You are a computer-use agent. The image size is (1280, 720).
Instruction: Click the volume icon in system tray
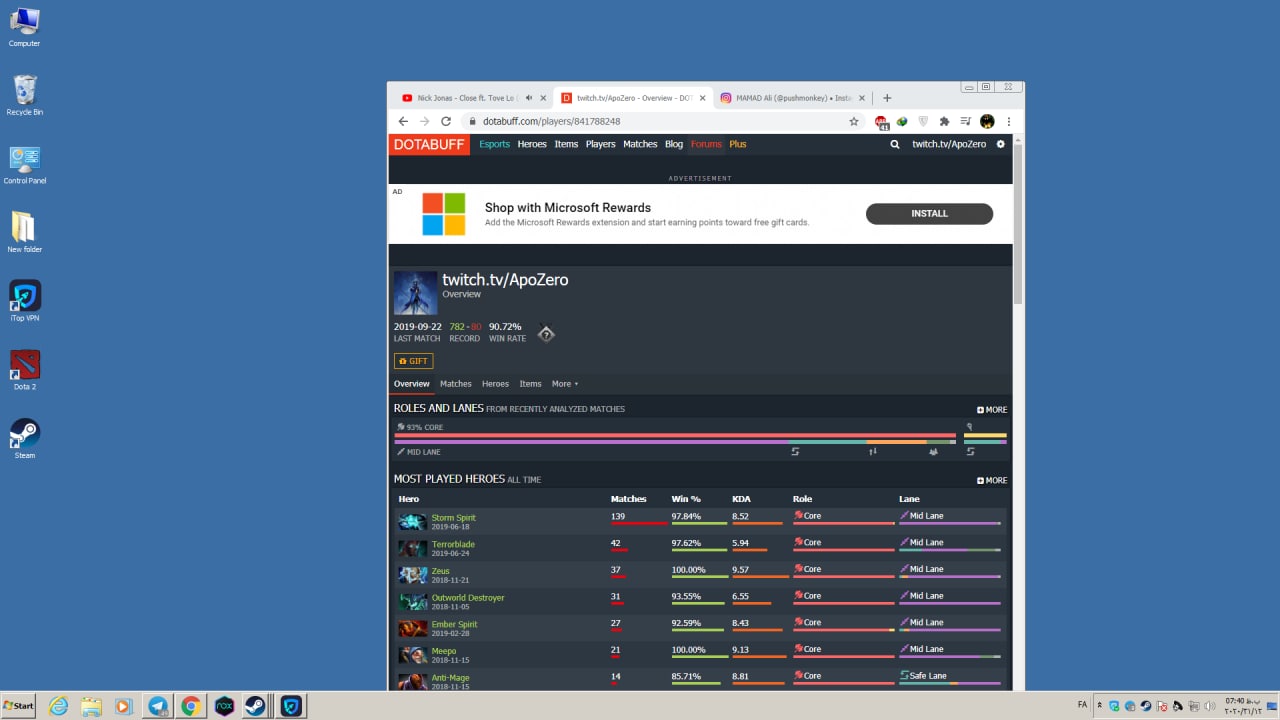pos(1208,706)
